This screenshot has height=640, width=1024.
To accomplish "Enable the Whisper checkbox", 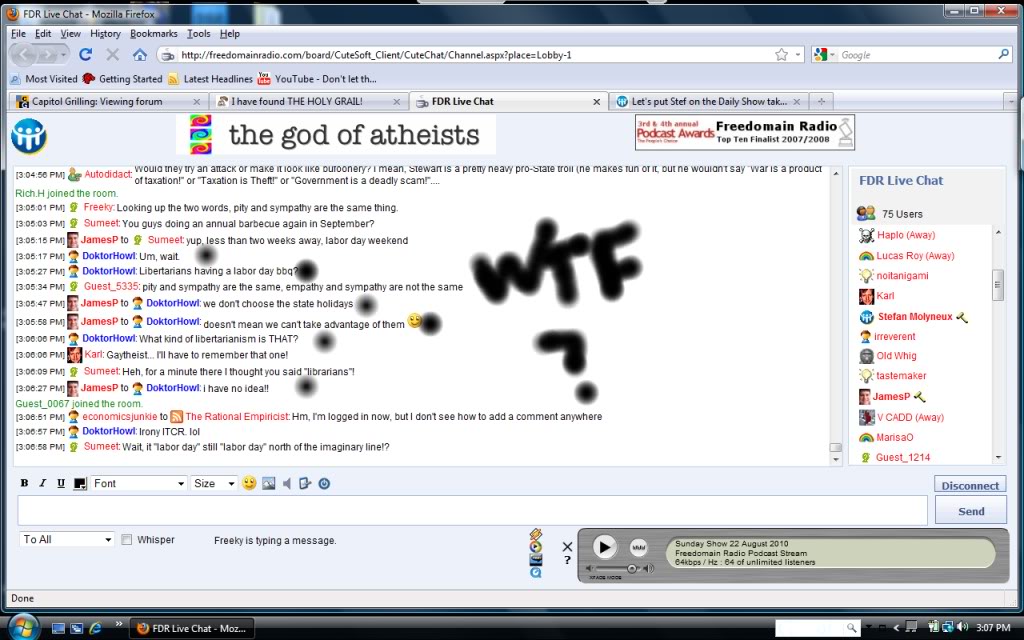I will click(127, 539).
